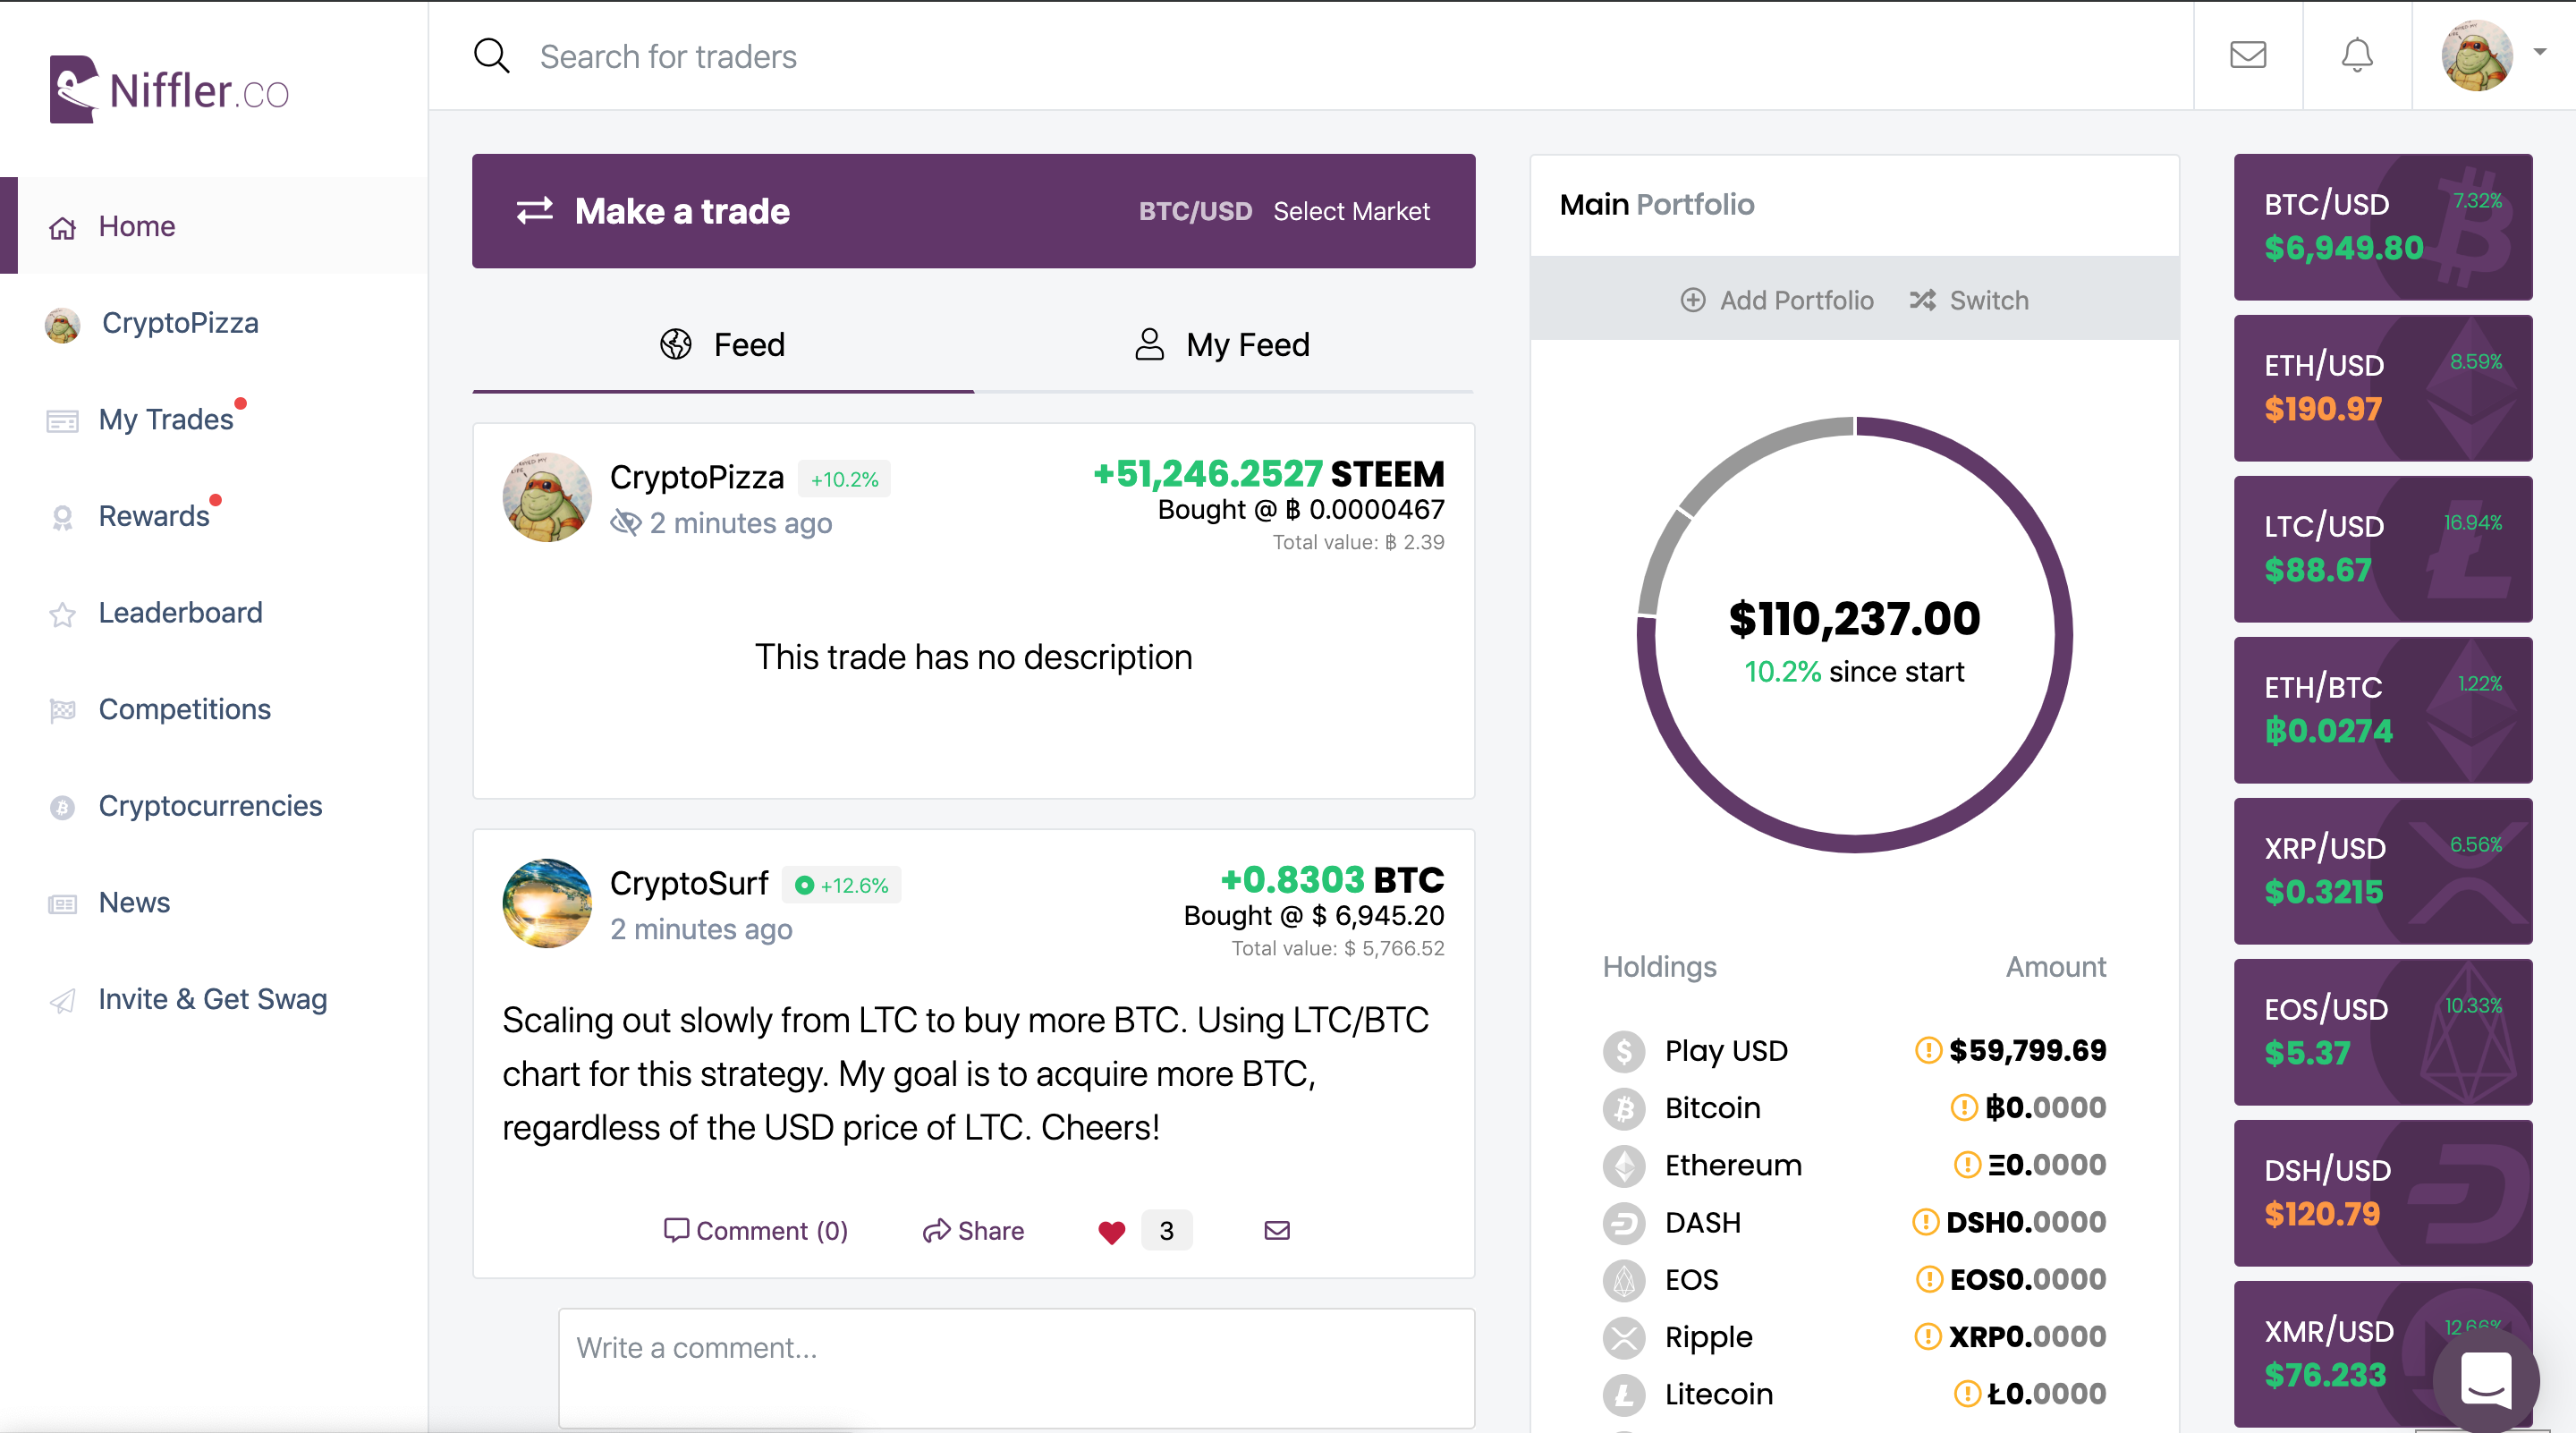The width and height of the screenshot is (2576, 1433).
Task: Click Add Portfolio
Action: pyautogui.click(x=1776, y=300)
